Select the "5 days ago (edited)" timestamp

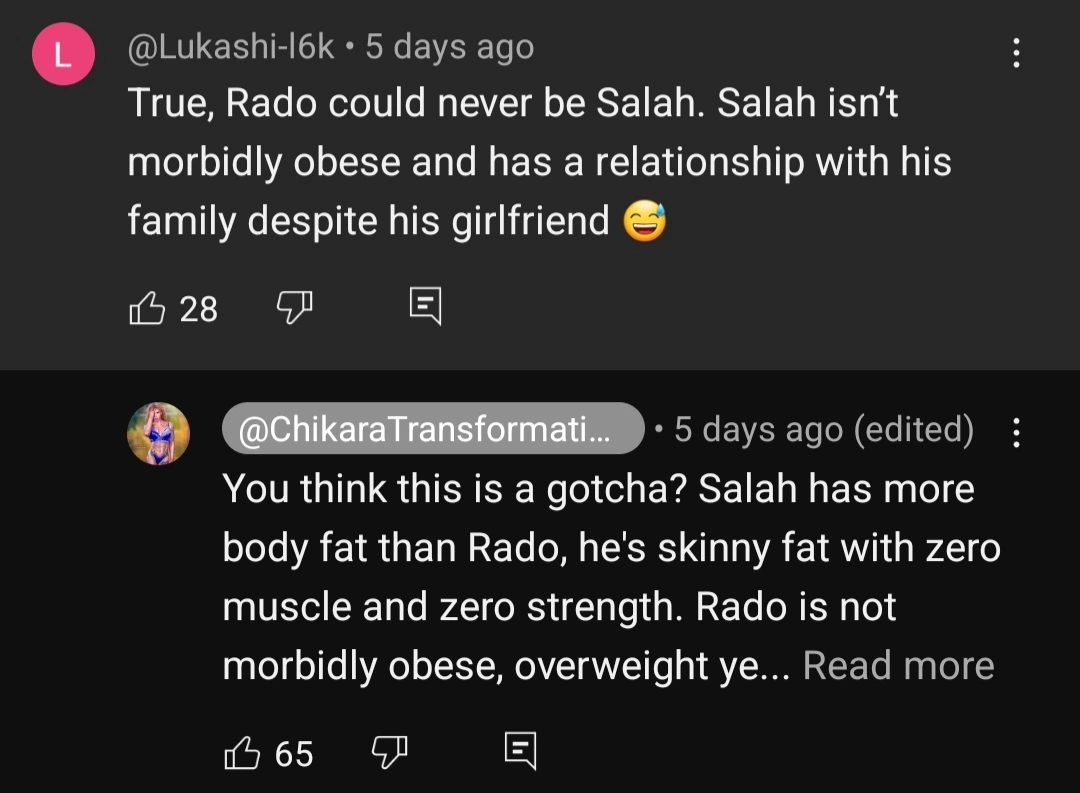pos(823,429)
